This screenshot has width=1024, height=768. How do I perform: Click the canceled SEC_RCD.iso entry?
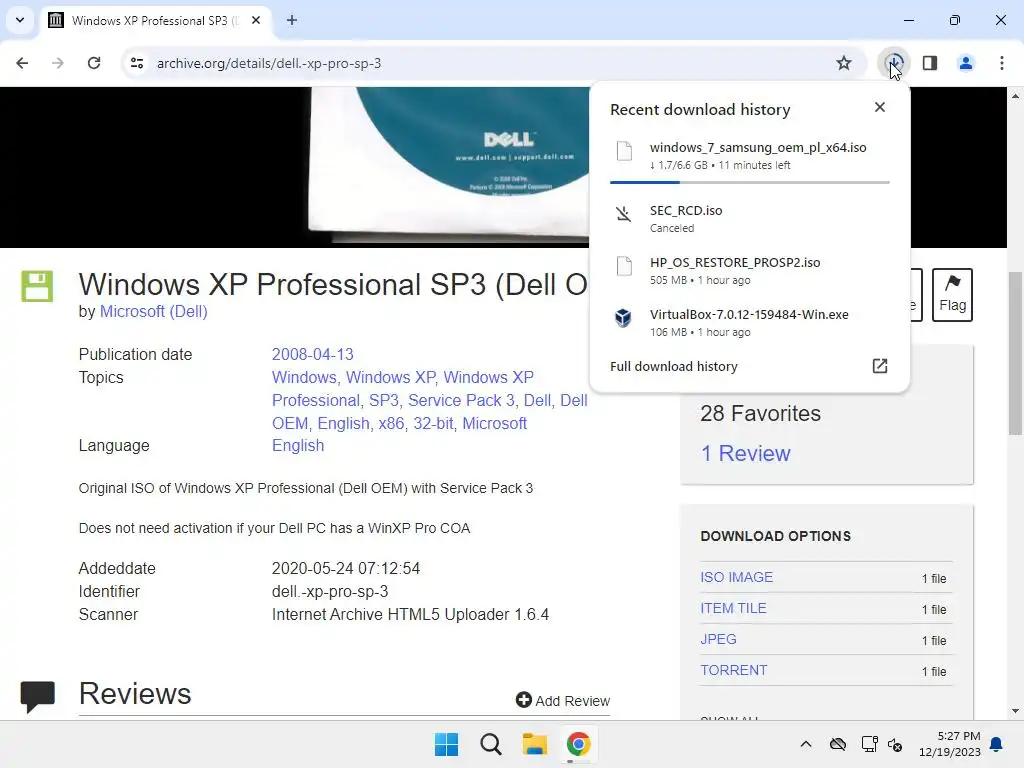(750, 218)
